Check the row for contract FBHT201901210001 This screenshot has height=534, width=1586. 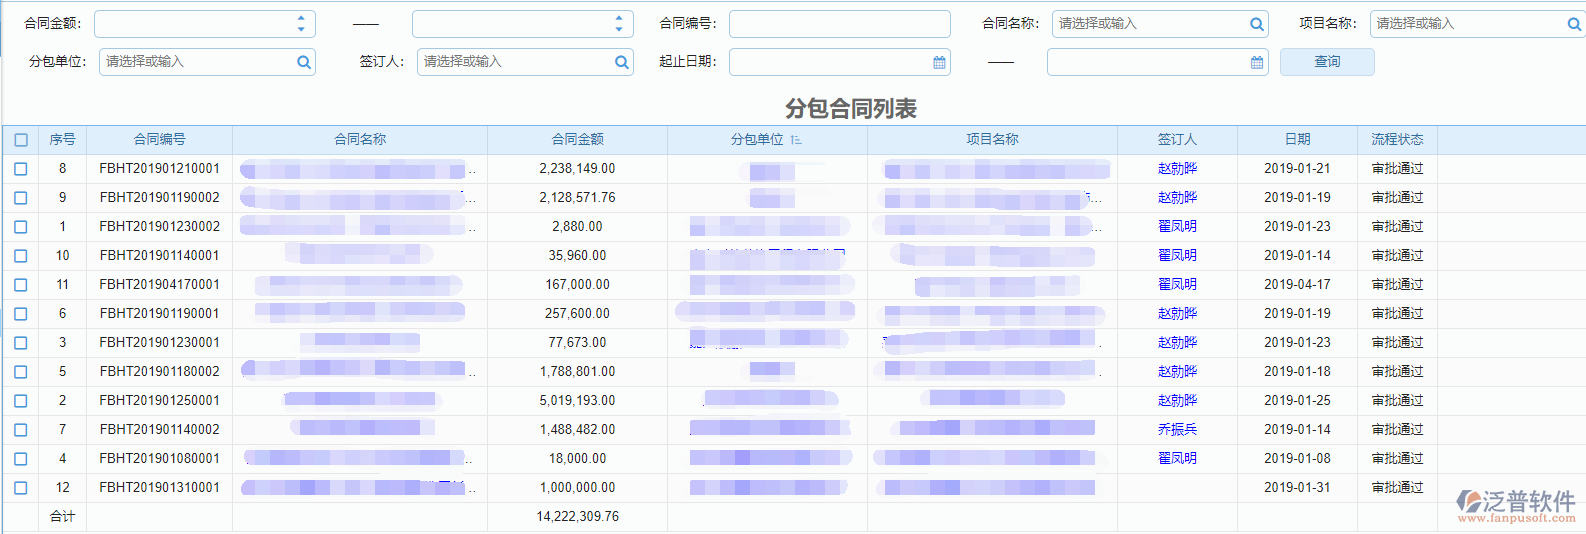(21, 169)
